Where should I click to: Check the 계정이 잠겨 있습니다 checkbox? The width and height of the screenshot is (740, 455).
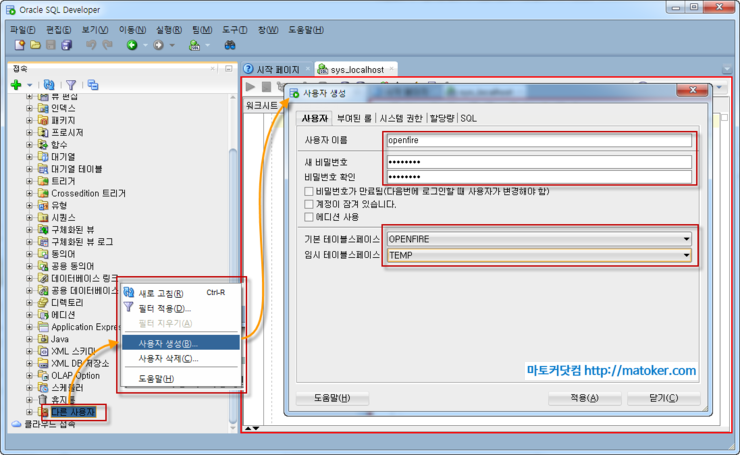click(309, 204)
